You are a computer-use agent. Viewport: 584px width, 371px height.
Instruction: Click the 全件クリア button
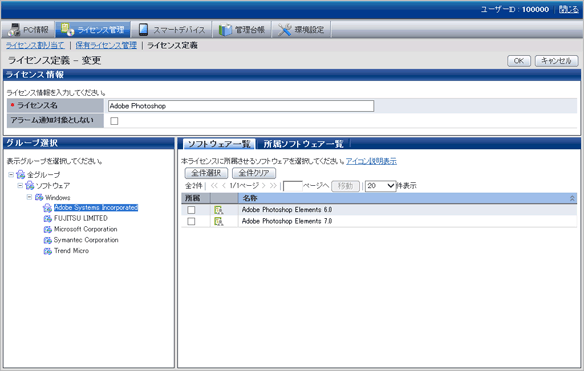254,173
